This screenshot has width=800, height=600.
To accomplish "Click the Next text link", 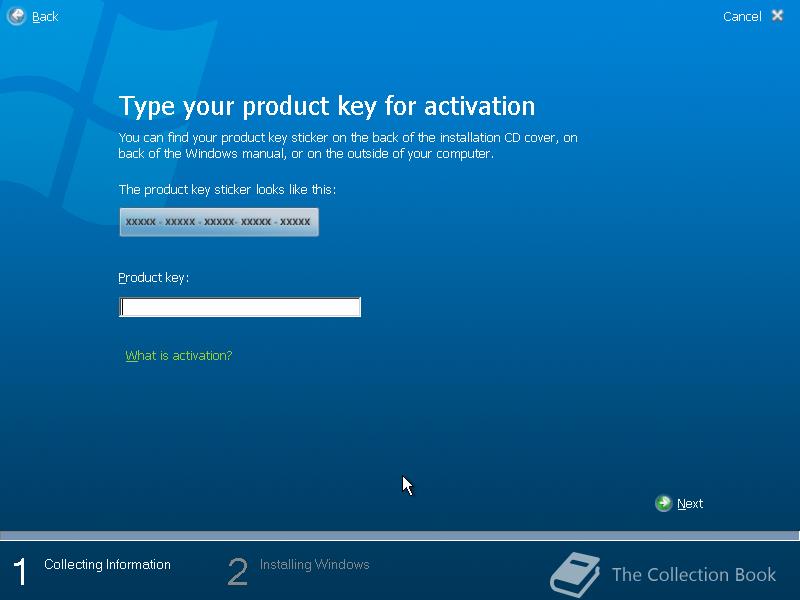I will point(690,504).
